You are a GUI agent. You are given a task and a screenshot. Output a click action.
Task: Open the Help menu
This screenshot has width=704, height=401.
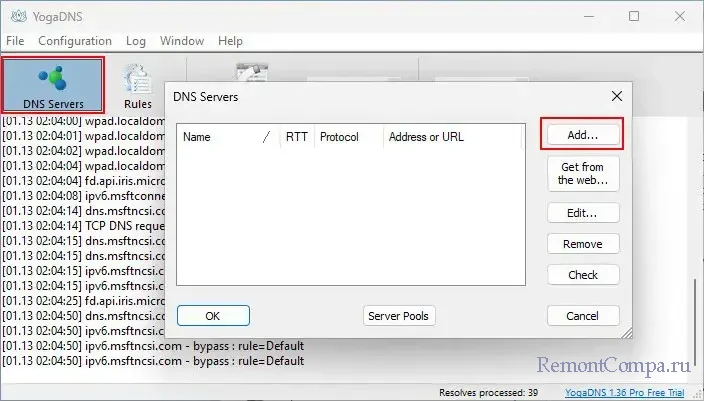(230, 41)
